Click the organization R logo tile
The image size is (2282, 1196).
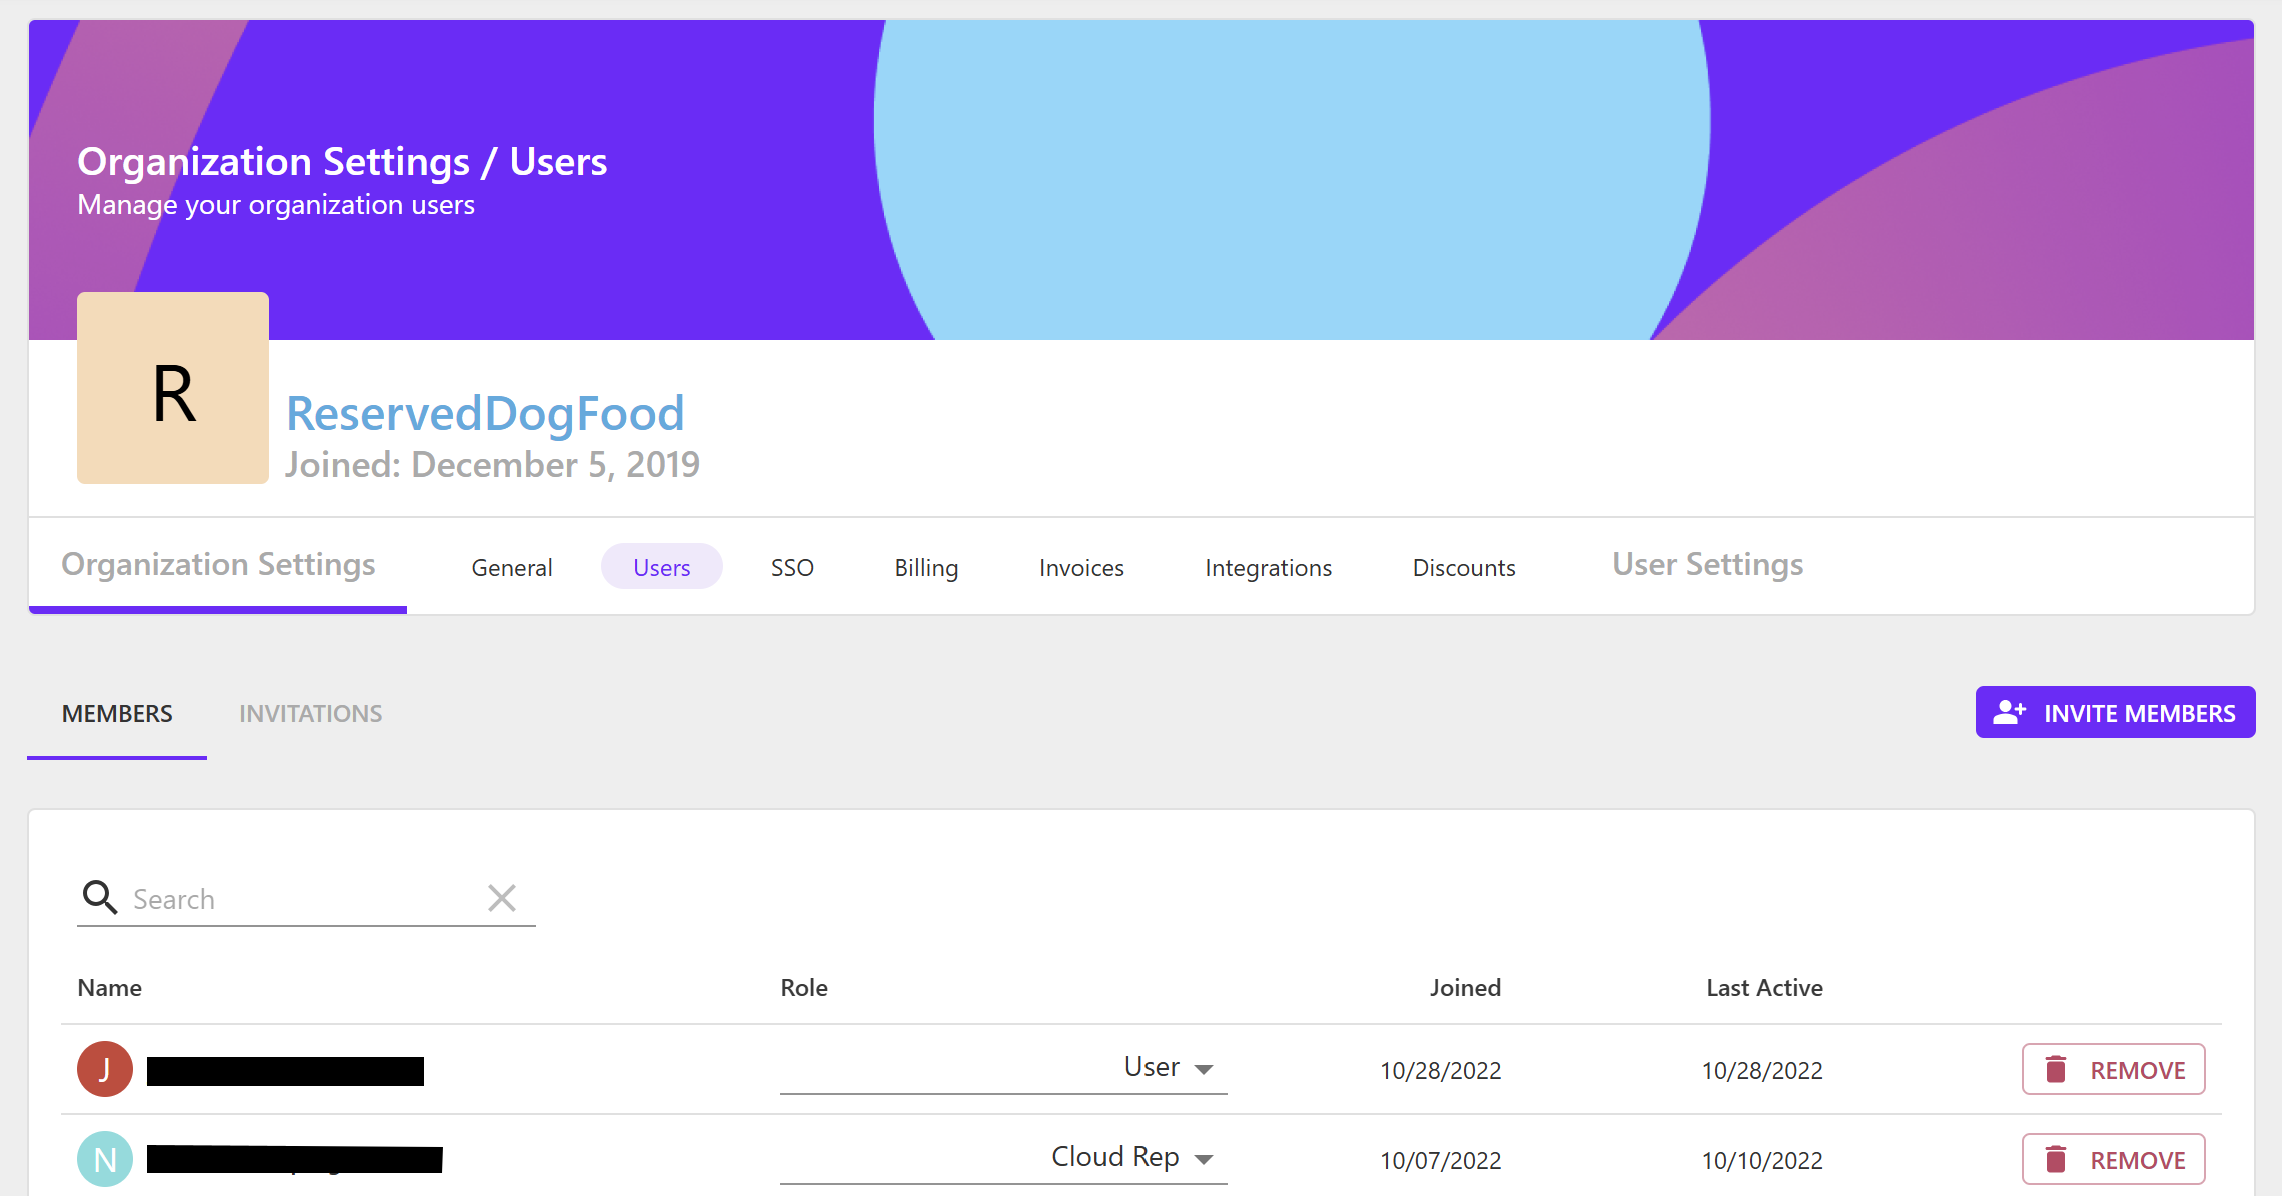point(173,388)
